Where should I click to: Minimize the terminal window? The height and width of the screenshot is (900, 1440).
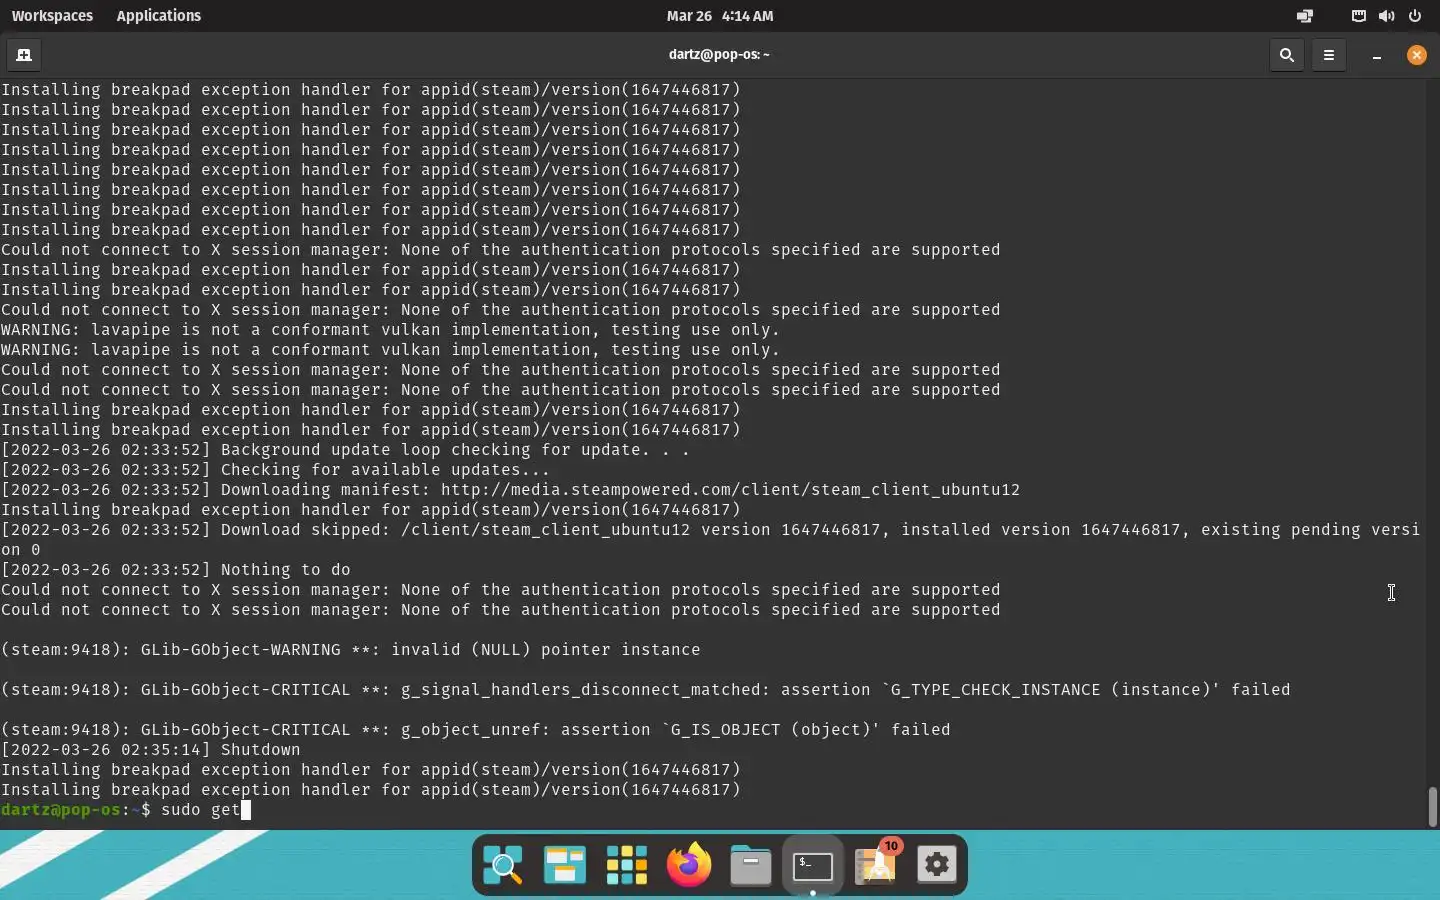pos(1377,56)
